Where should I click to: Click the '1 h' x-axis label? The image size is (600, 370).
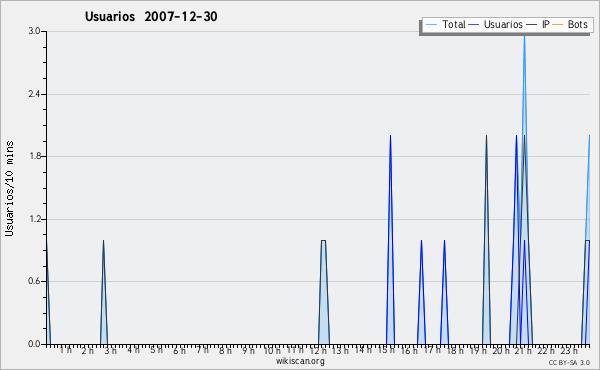[65, 350]
